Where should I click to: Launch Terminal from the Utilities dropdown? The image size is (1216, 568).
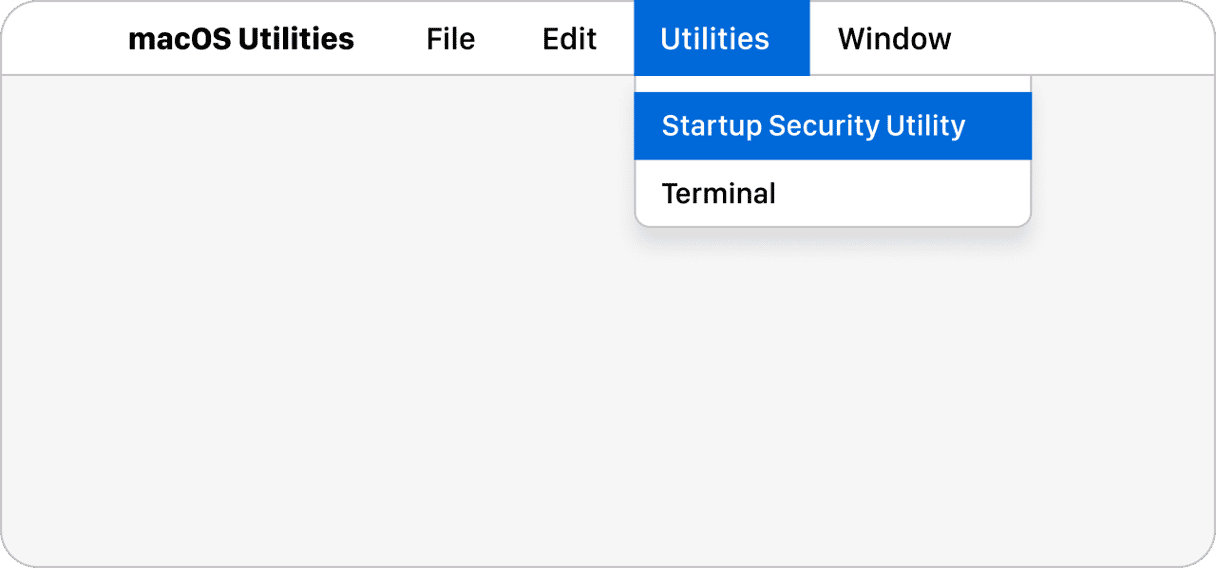pyautogui.click(x=719, y=193)
